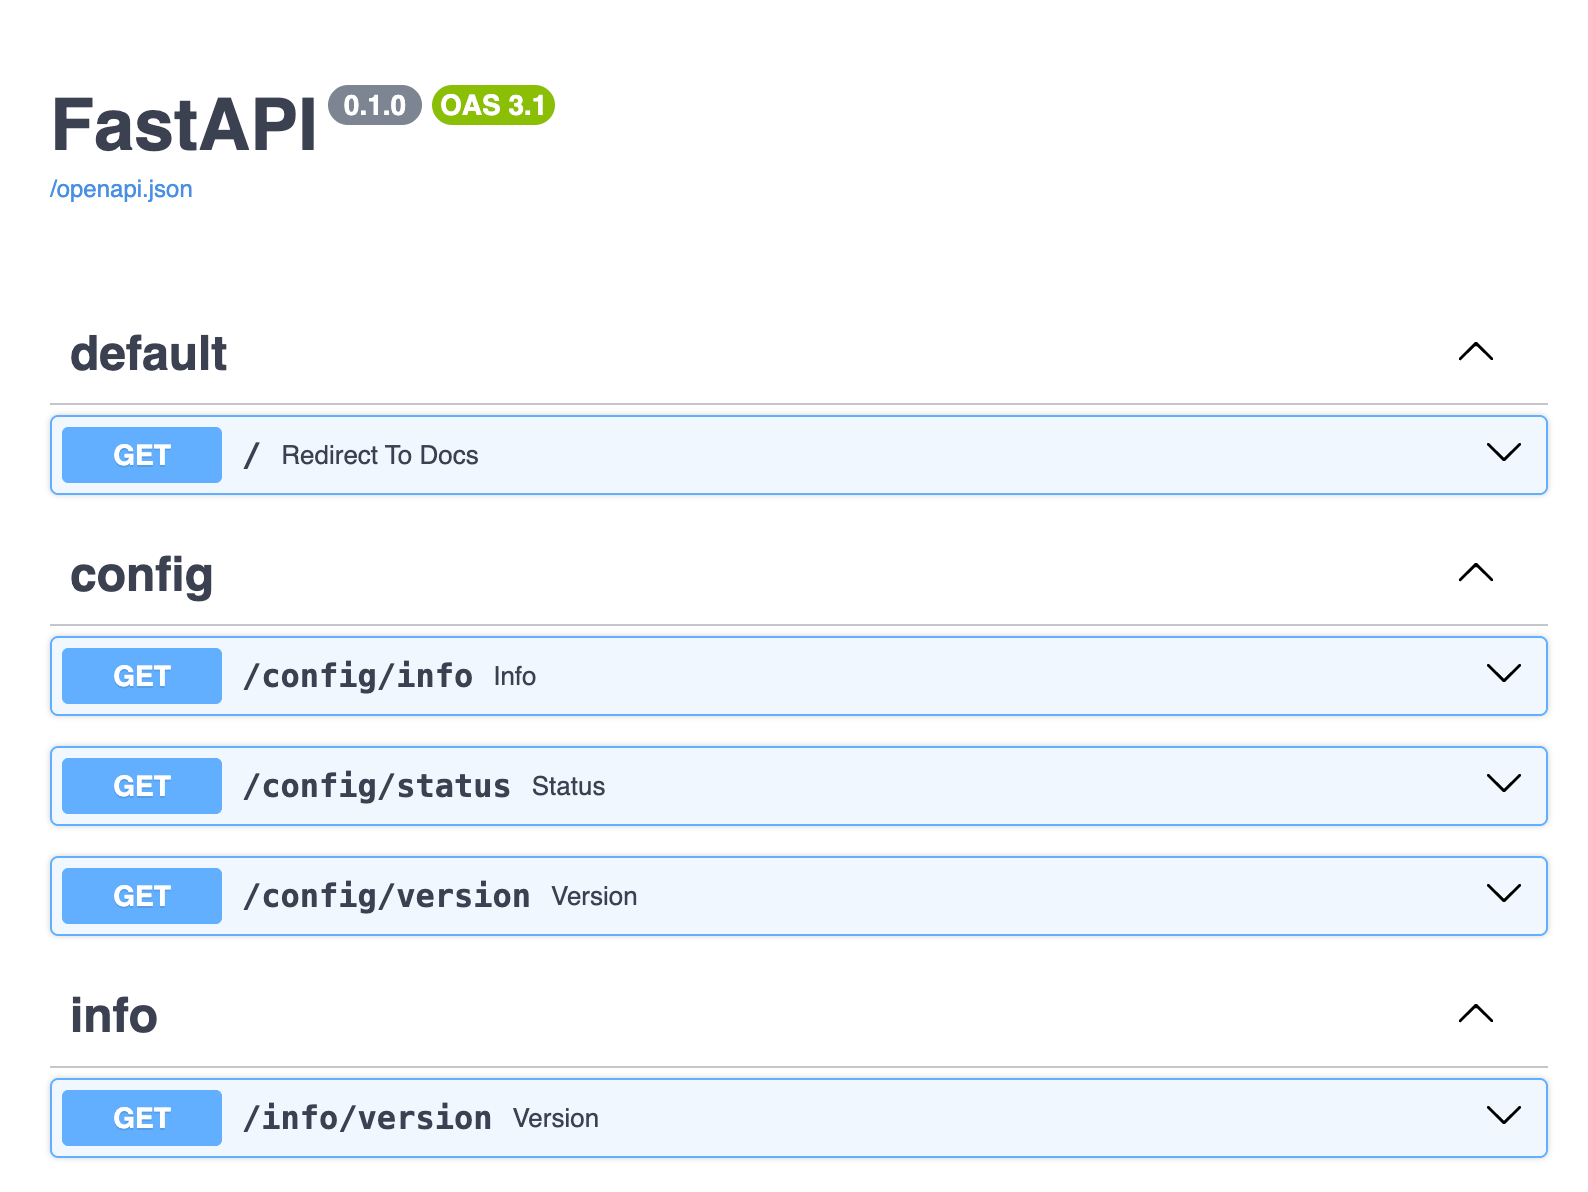
Task: Click GET button for /info/version
Action: point(142,1118)
